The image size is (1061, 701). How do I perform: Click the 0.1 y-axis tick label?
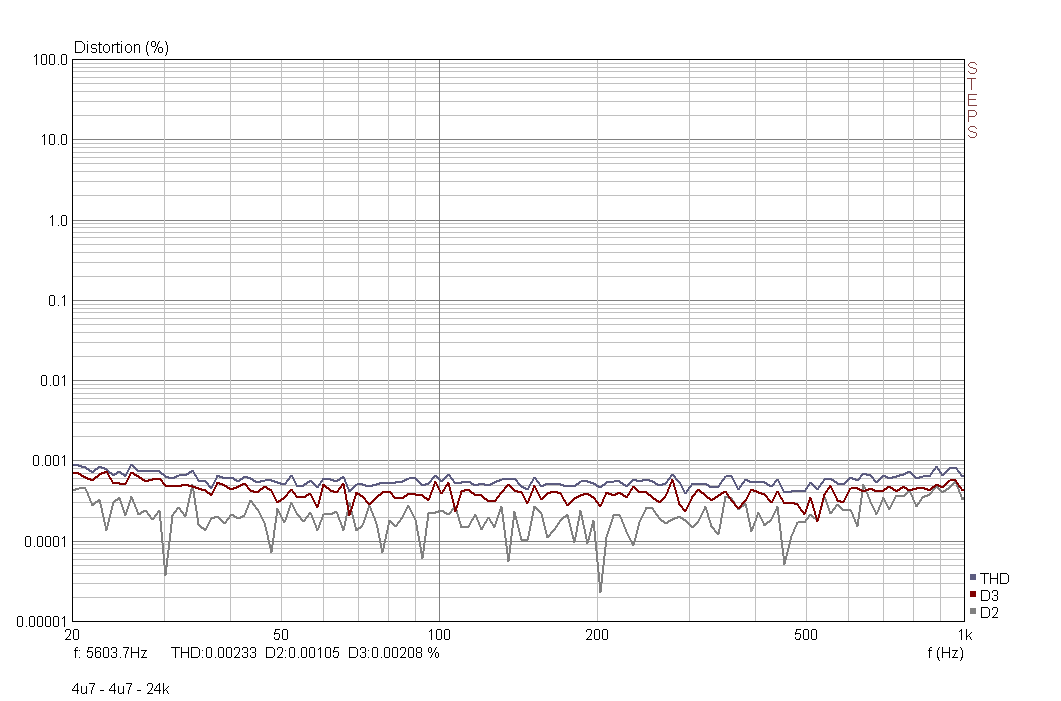58,300
